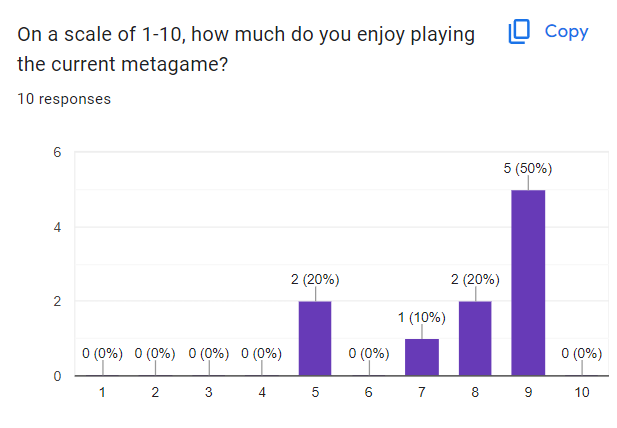This screenshot has height=428, width=617.
Task: Select the bar for rating 5
Action: (315, 338)
